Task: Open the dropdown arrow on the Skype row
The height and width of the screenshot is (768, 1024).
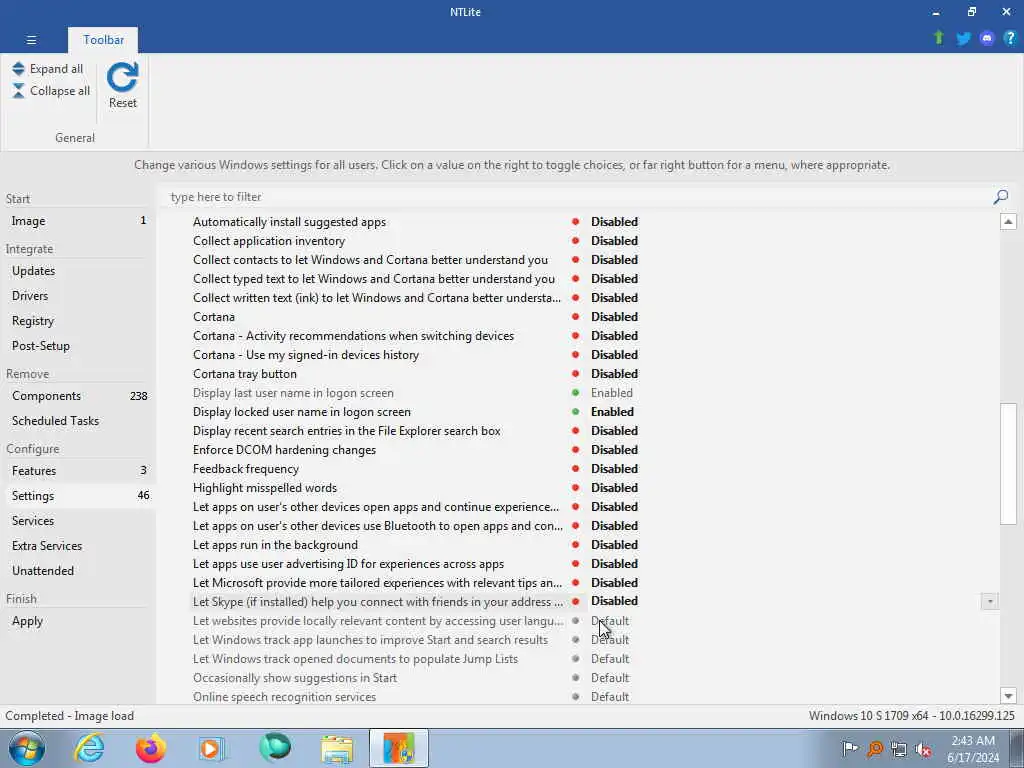Action: tap(989, 601)
